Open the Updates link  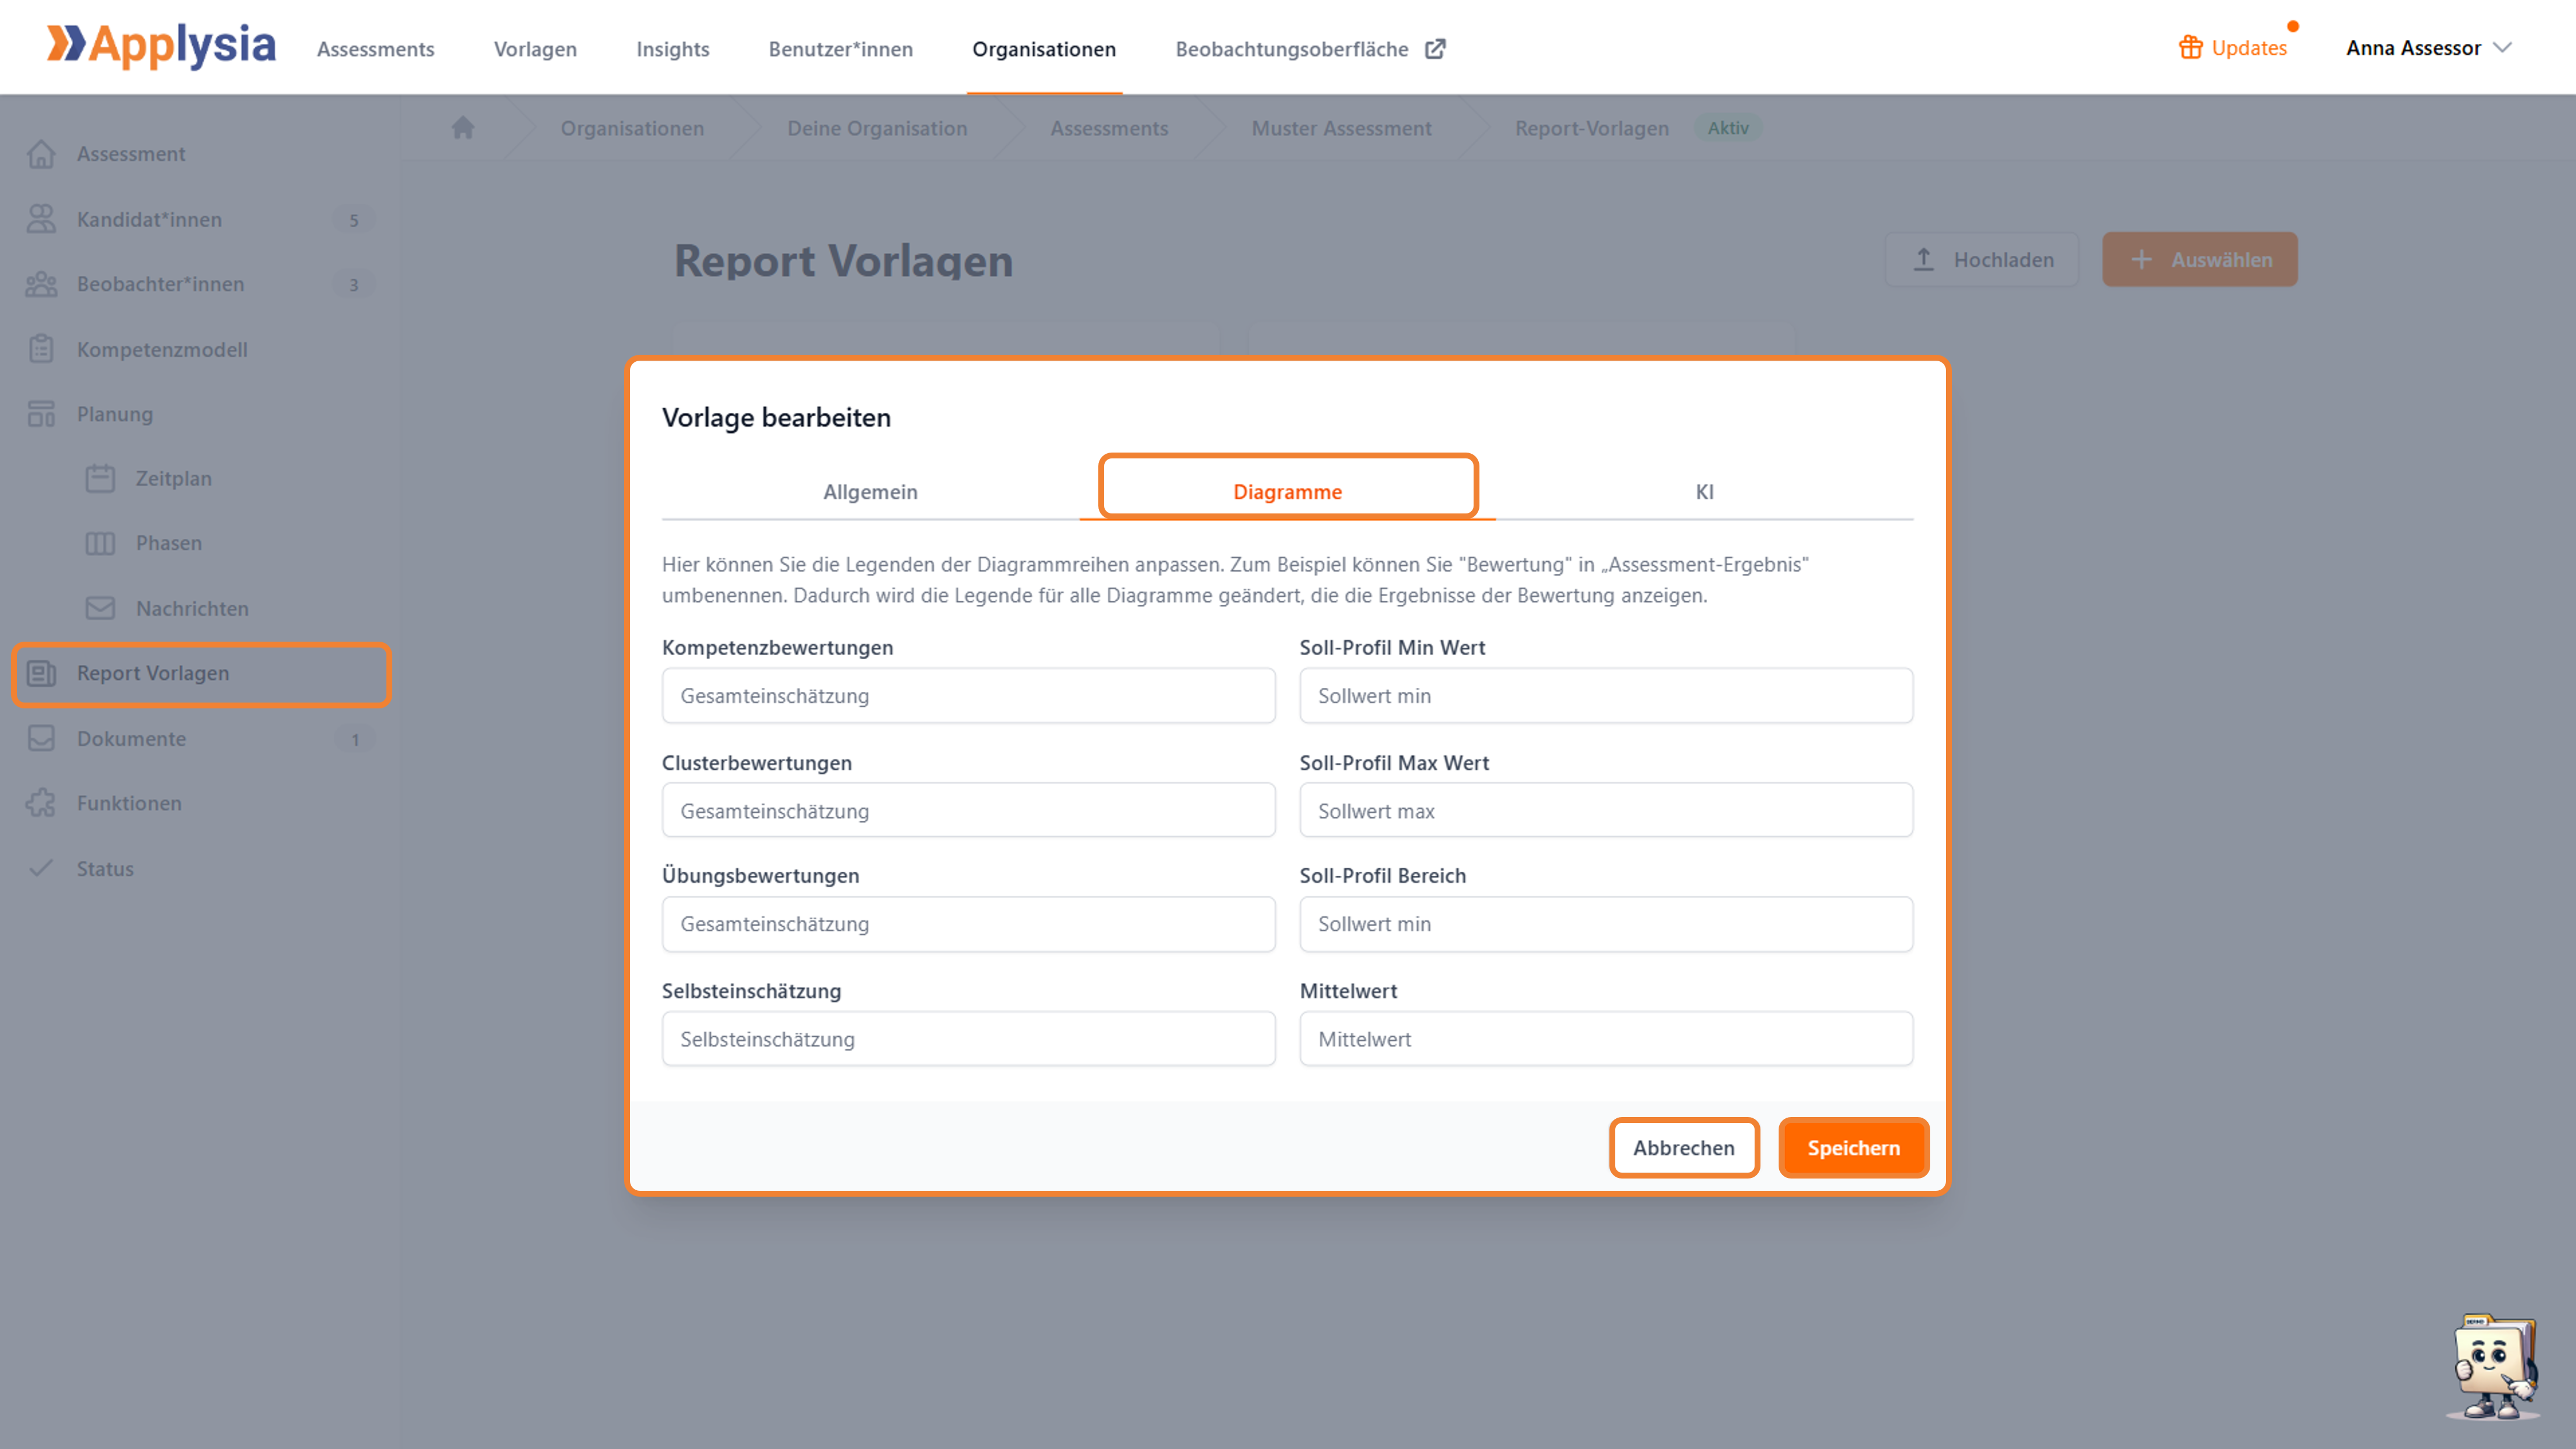(x=2233, y=48)
